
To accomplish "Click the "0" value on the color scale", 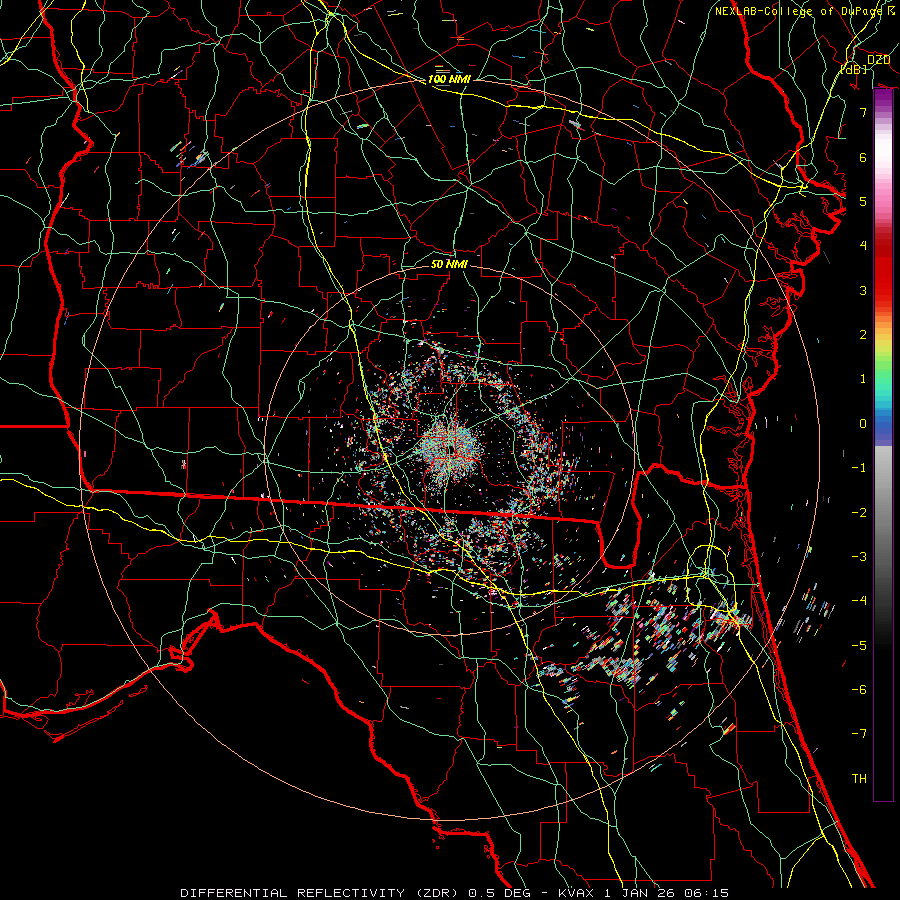I will coord(863,424).
